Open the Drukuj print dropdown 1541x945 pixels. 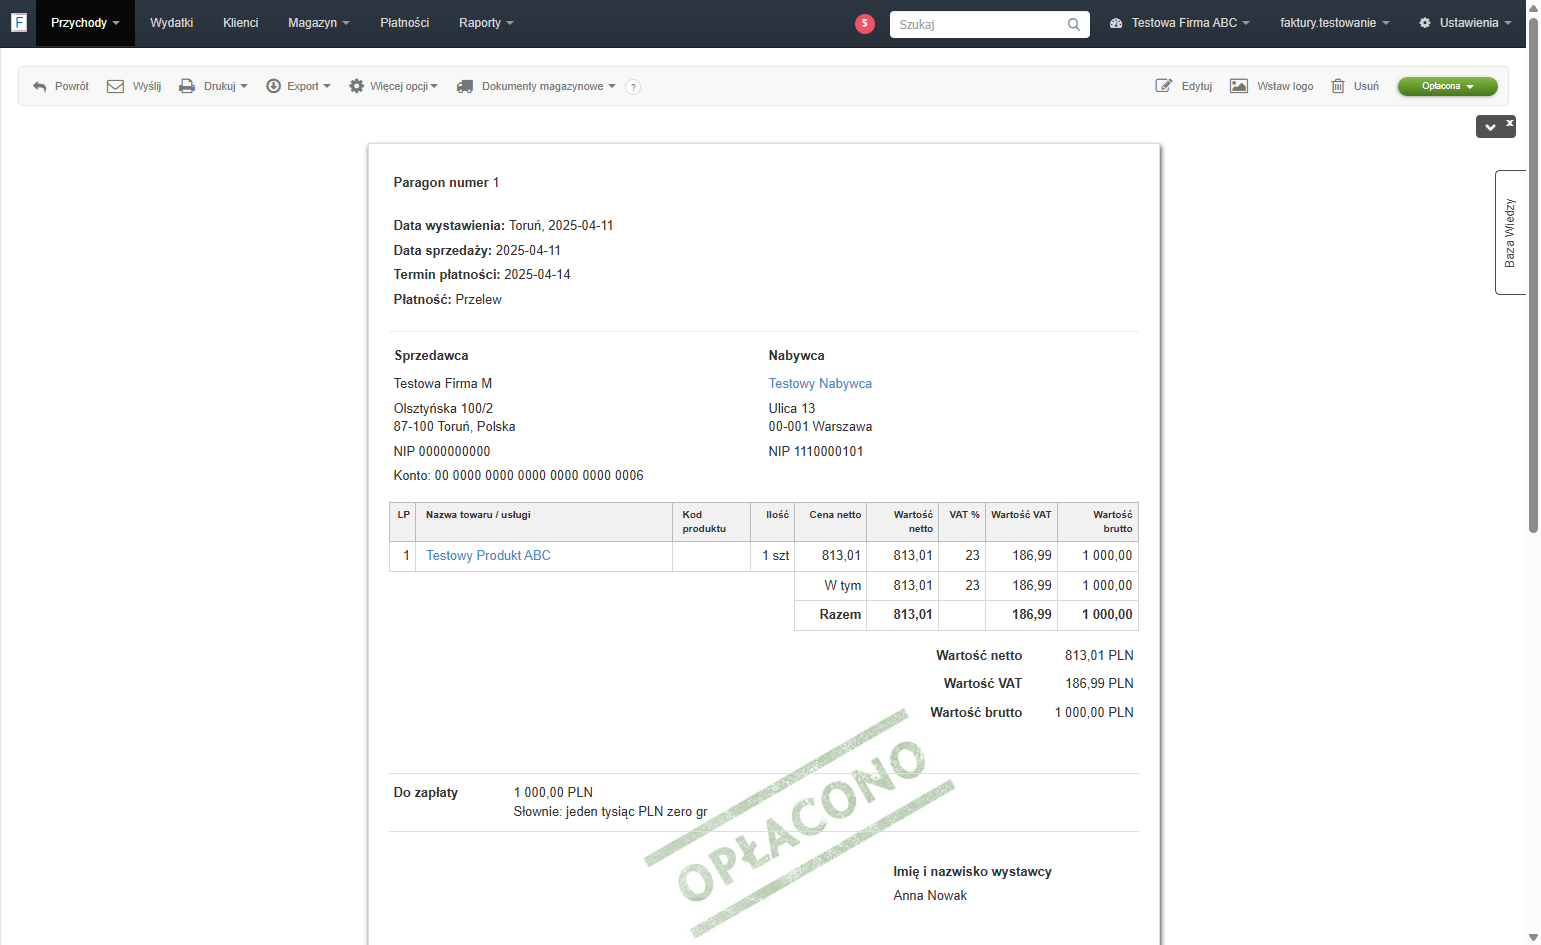tap(213, 87)
